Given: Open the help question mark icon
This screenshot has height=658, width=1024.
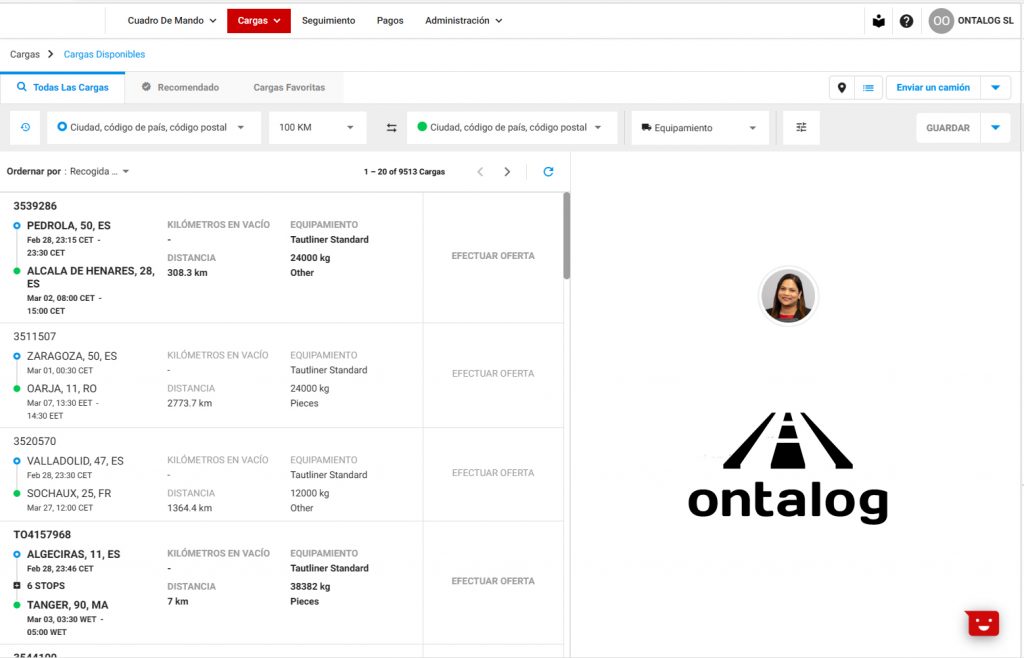Looking at the screenshot, I should (906, 21).
